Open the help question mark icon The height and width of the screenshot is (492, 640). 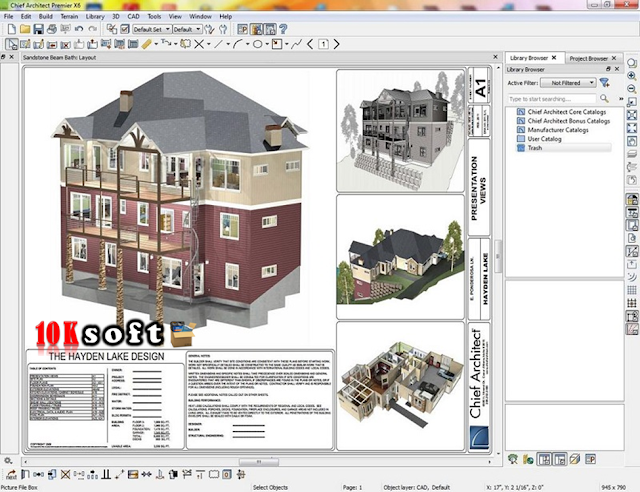[x=283, y=29]
